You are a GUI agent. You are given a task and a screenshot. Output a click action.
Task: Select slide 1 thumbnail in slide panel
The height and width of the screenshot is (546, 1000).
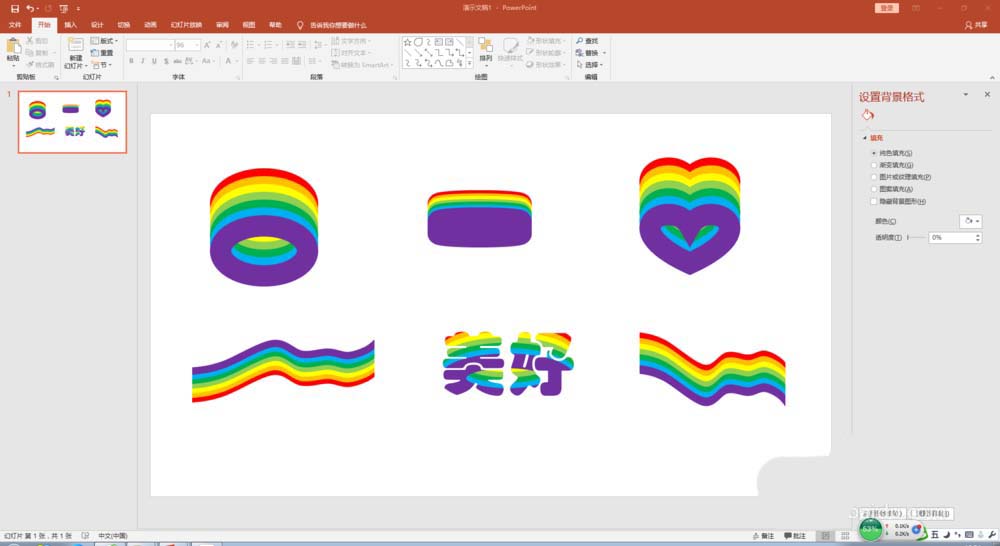pyautogui.click(x=72, y=122)
